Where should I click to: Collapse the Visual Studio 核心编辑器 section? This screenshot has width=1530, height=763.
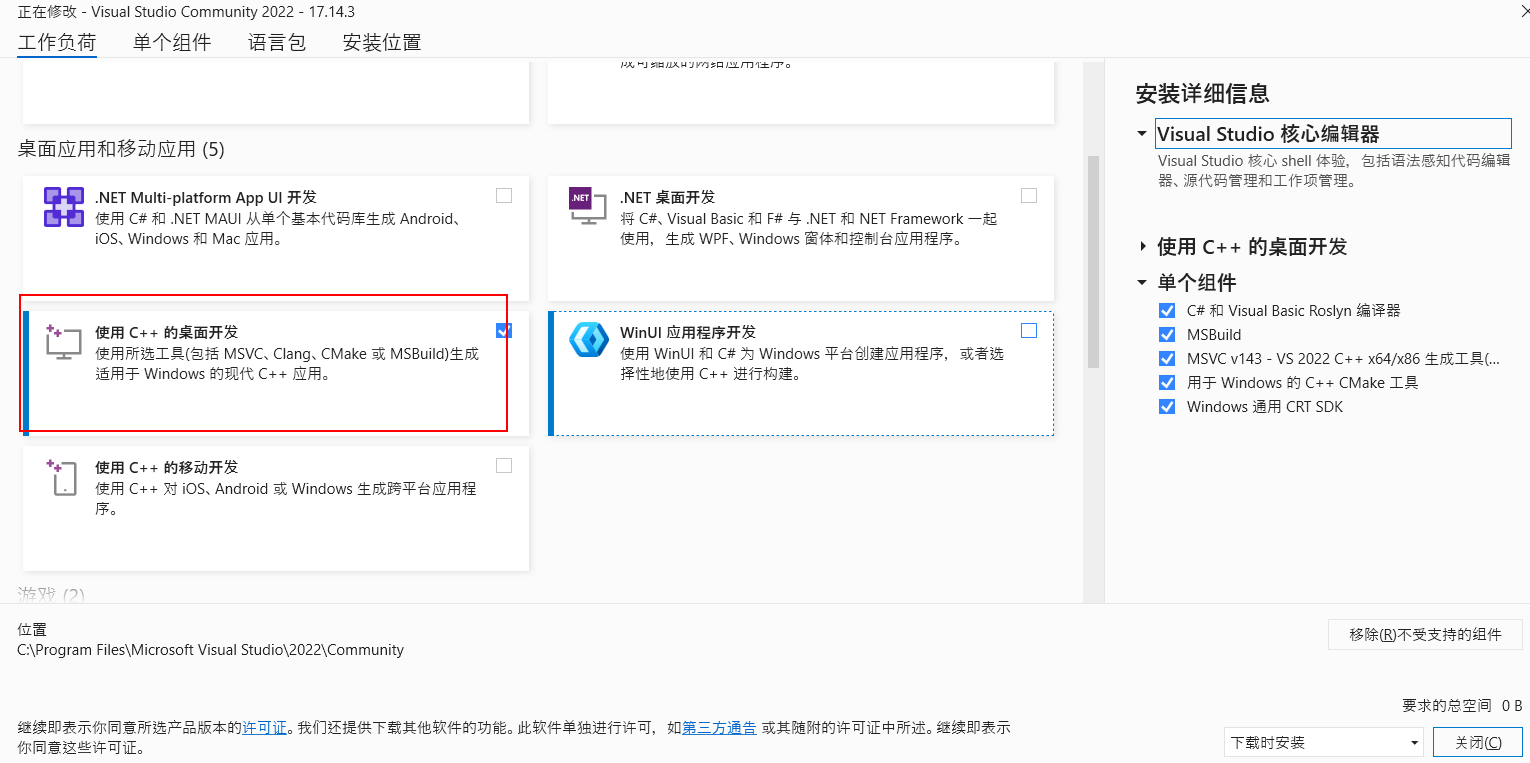1141,132
